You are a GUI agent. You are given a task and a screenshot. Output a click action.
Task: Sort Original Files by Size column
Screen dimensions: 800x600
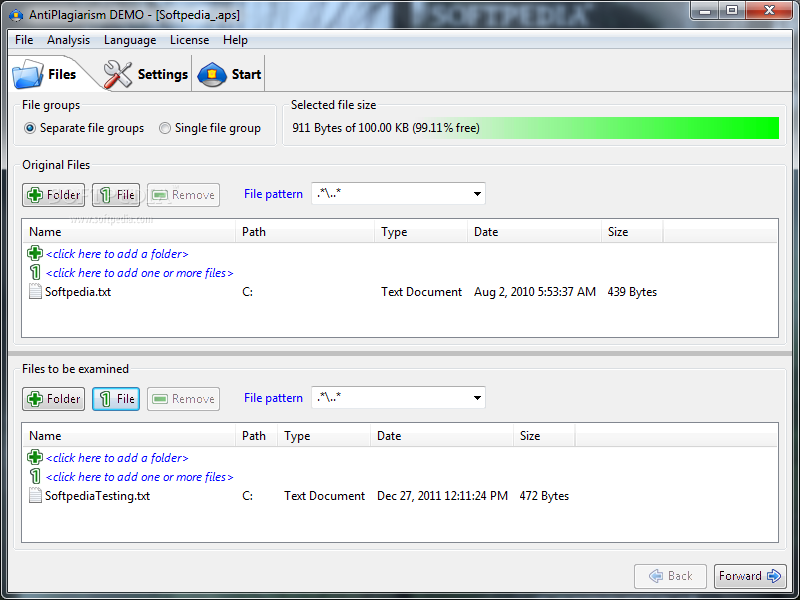pos(632,232)
